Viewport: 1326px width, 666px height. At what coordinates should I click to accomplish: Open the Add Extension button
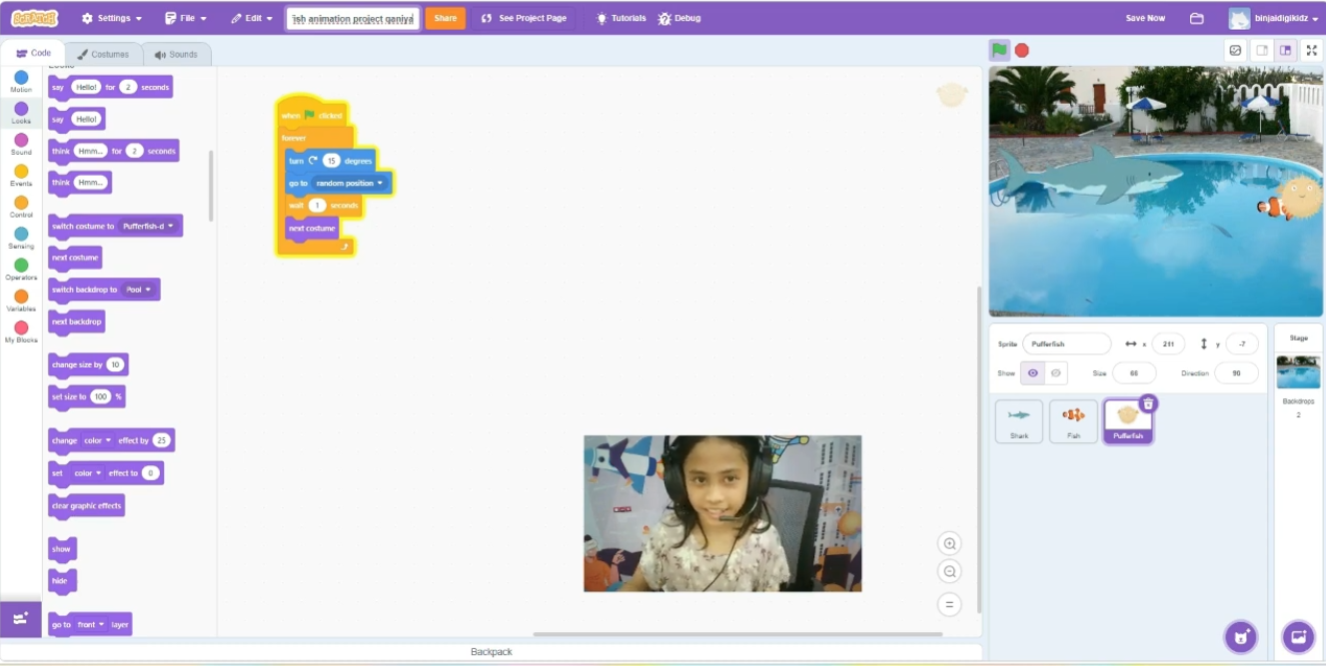[21, 618]
